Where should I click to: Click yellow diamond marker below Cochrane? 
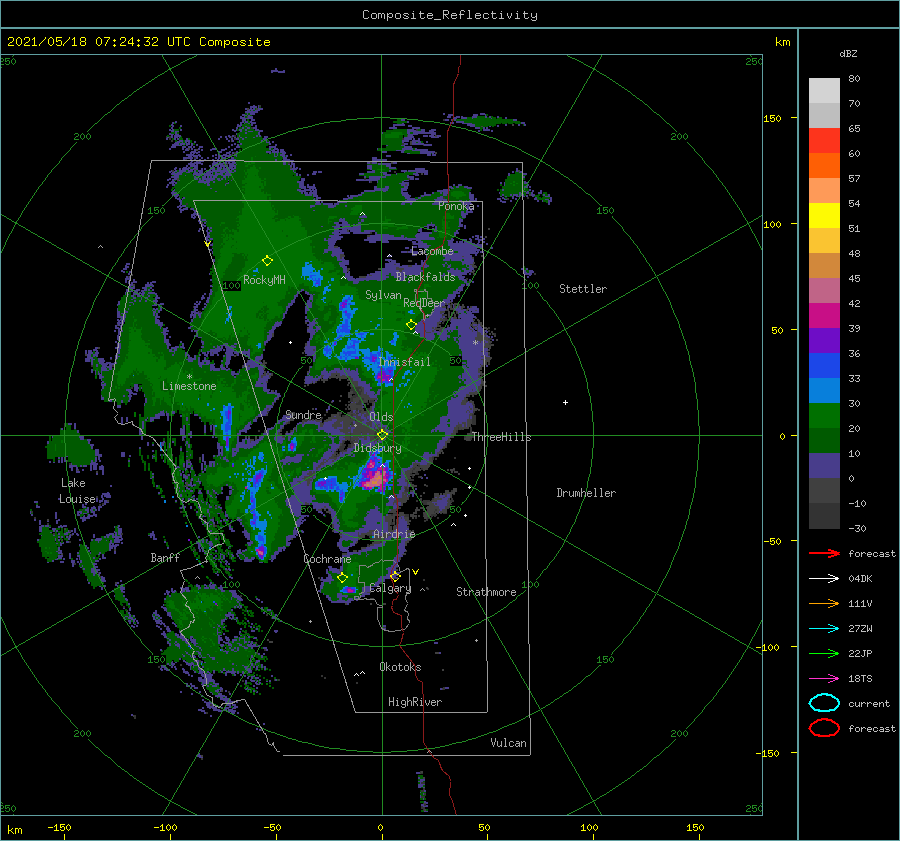coord(343,578)
